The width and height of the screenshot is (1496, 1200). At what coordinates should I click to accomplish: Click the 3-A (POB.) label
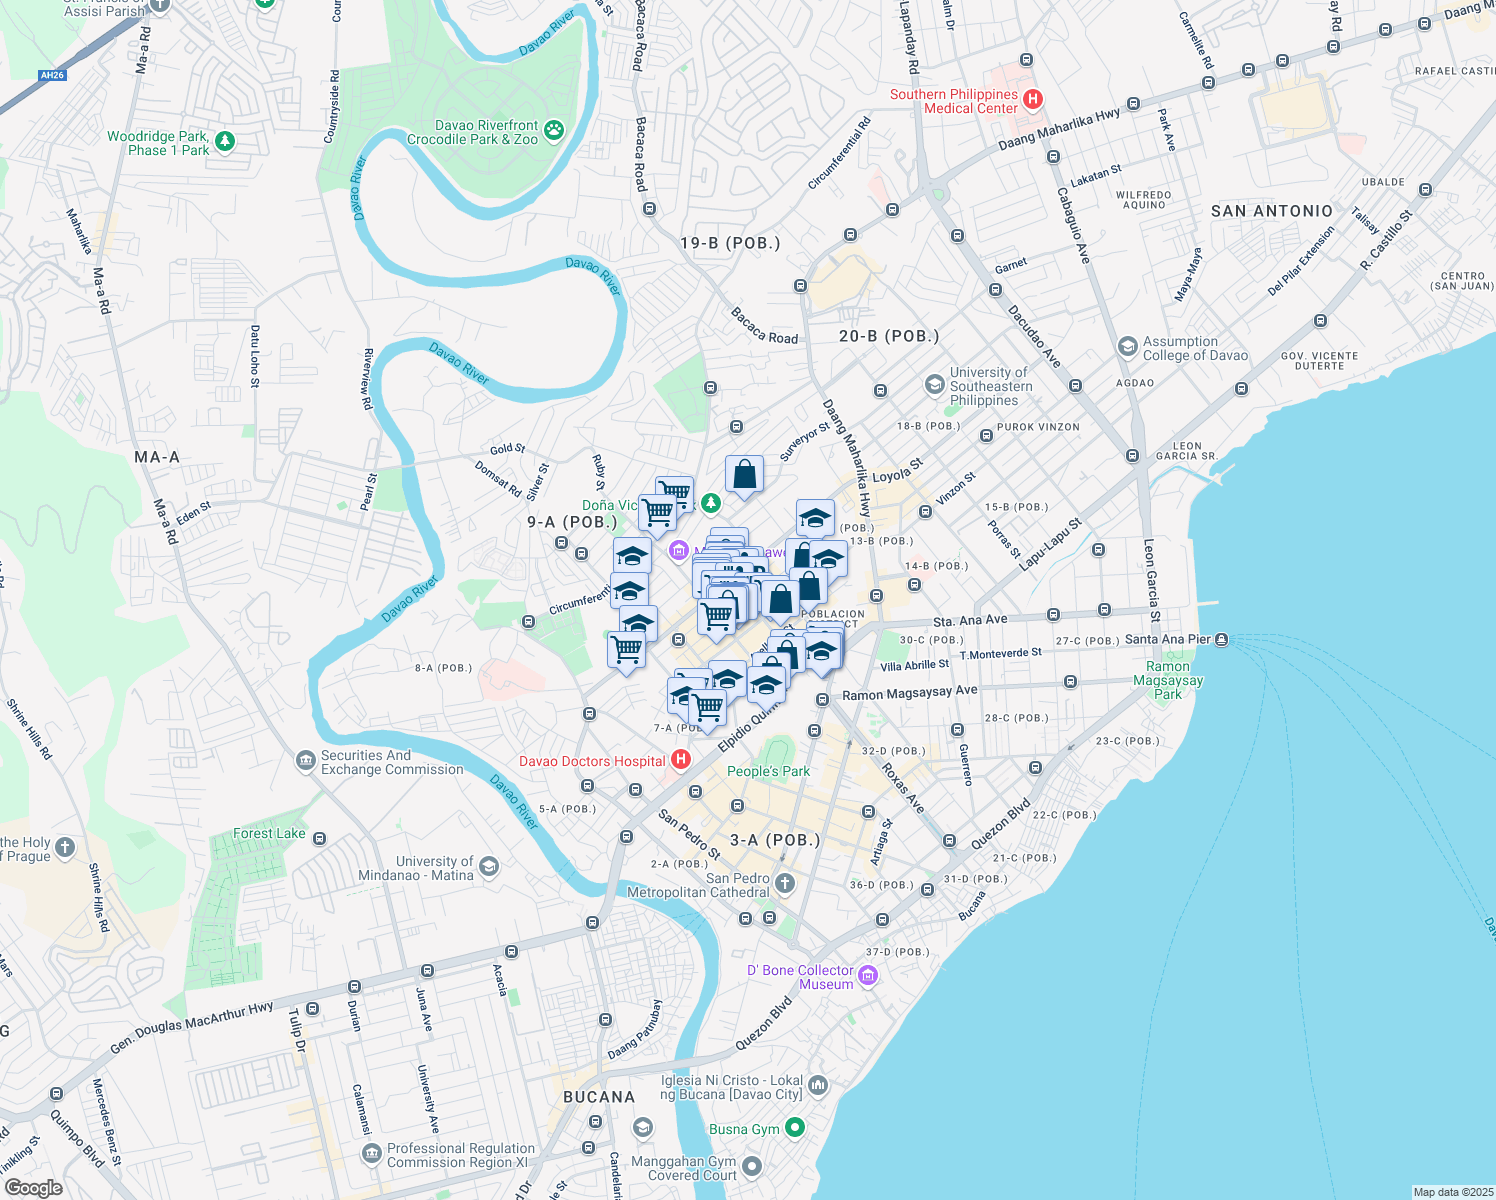pos(775,840)
